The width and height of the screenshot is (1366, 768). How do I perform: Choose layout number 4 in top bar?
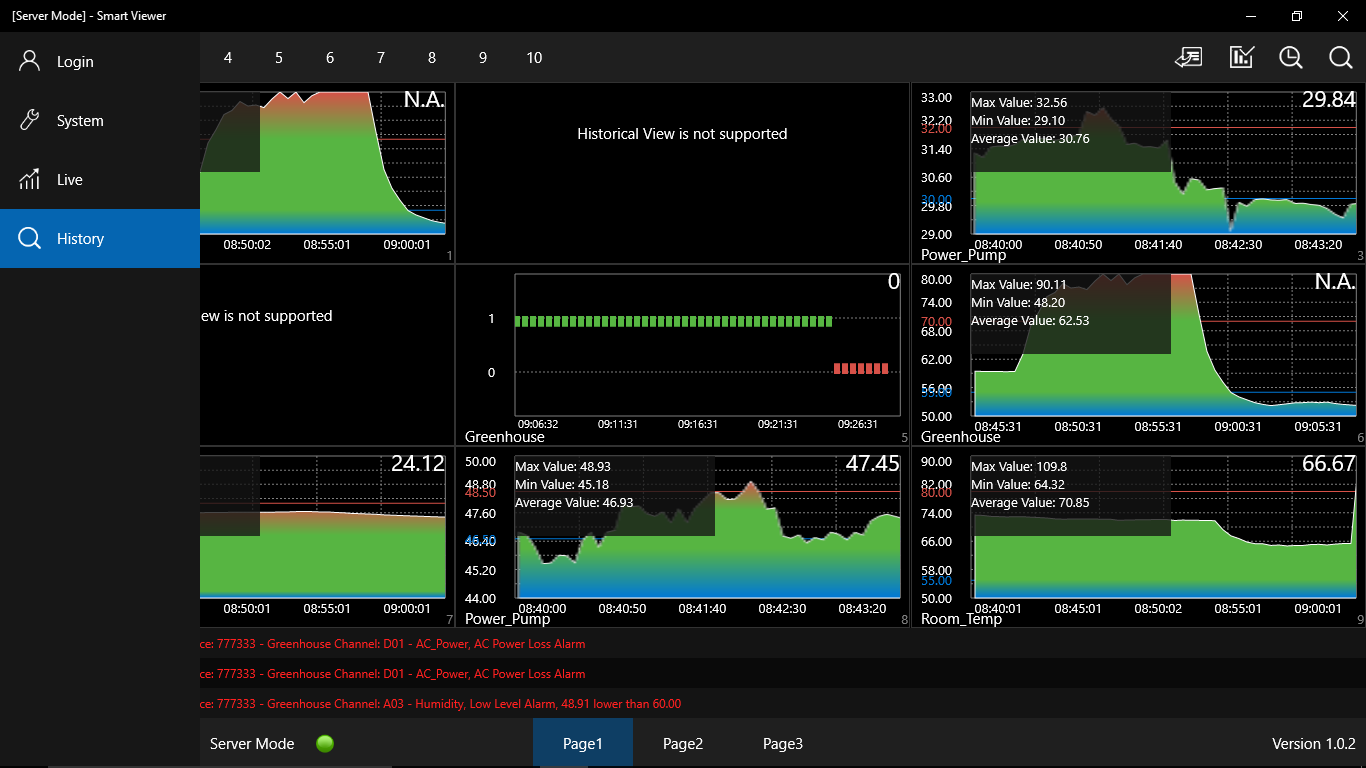(x=228, y=58)
